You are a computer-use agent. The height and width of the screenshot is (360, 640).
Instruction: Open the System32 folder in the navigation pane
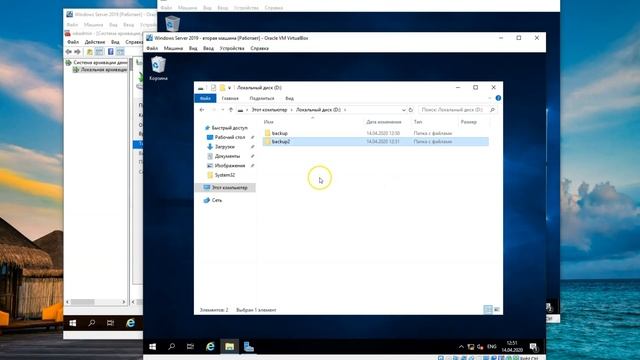pos(224,175)
